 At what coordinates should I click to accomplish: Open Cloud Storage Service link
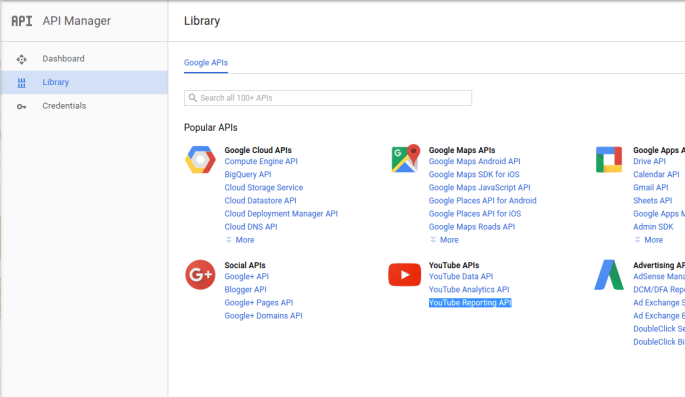click(263, 187)
